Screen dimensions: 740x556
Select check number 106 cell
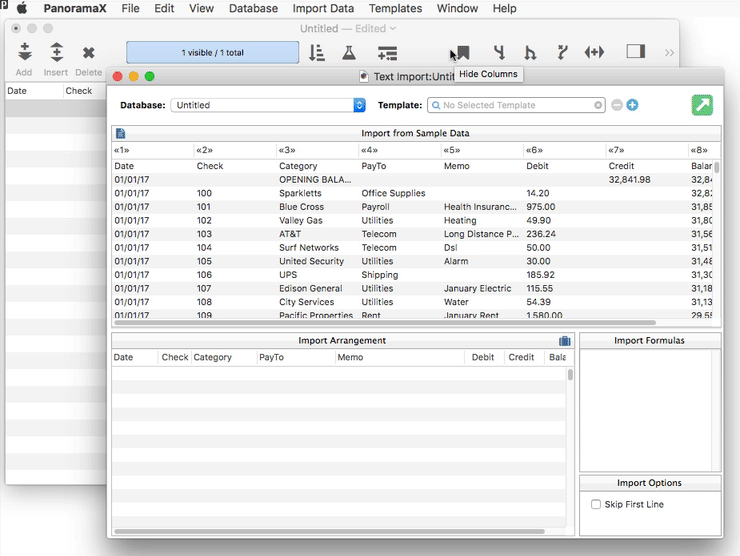tap(204, 275)
